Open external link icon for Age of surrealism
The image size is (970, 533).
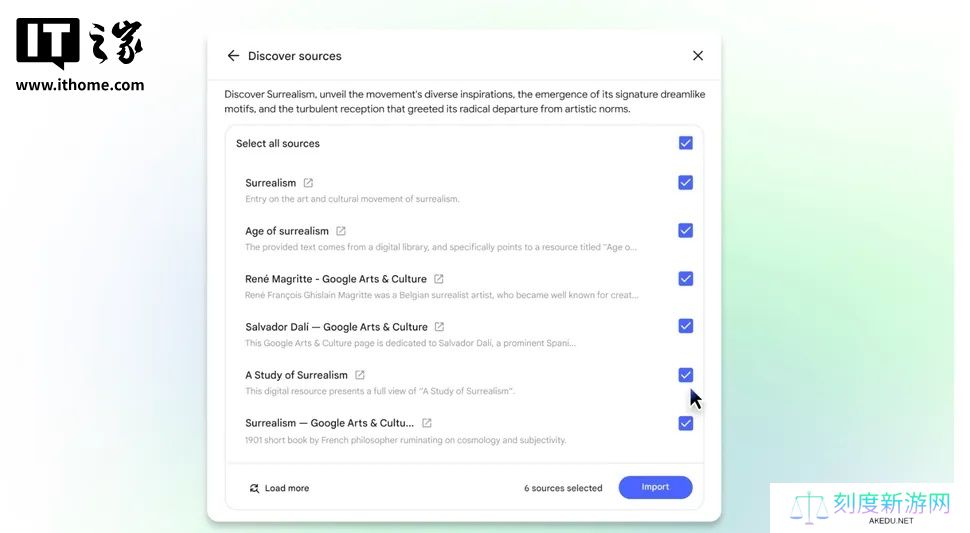point(341,231)
